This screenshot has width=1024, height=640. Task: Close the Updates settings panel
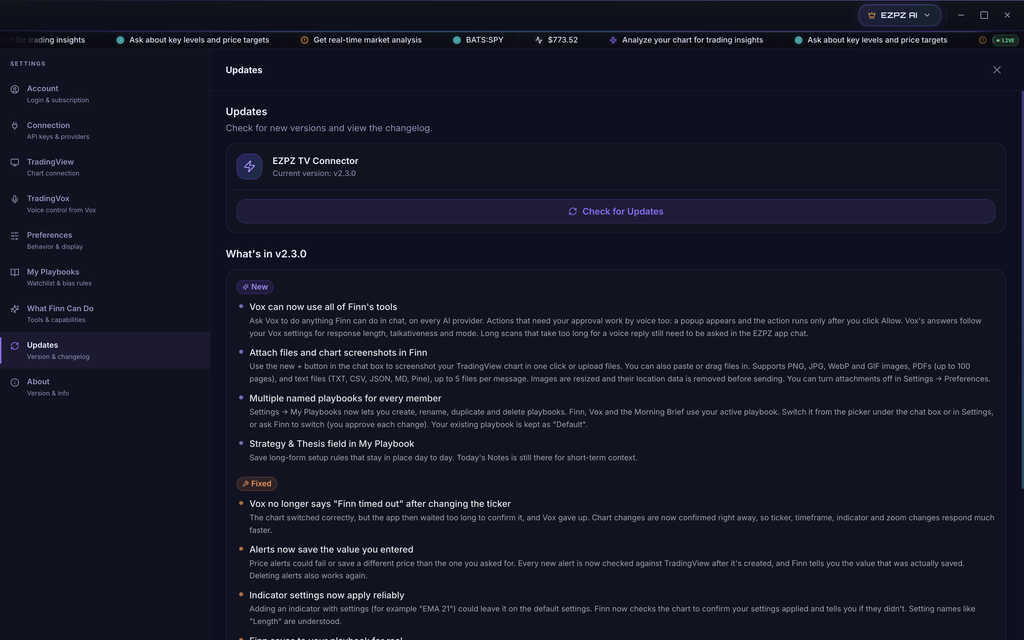(x=997, y=70)
